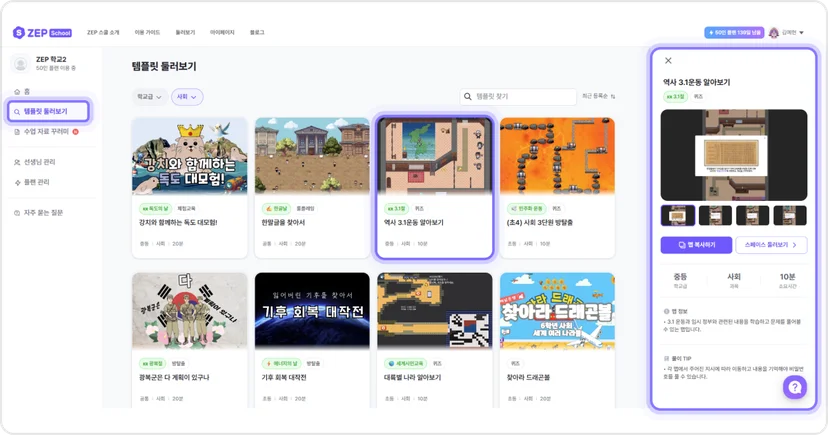
Task: Click the 스페이스 둘러보기 button
Action: click(771, 245)
